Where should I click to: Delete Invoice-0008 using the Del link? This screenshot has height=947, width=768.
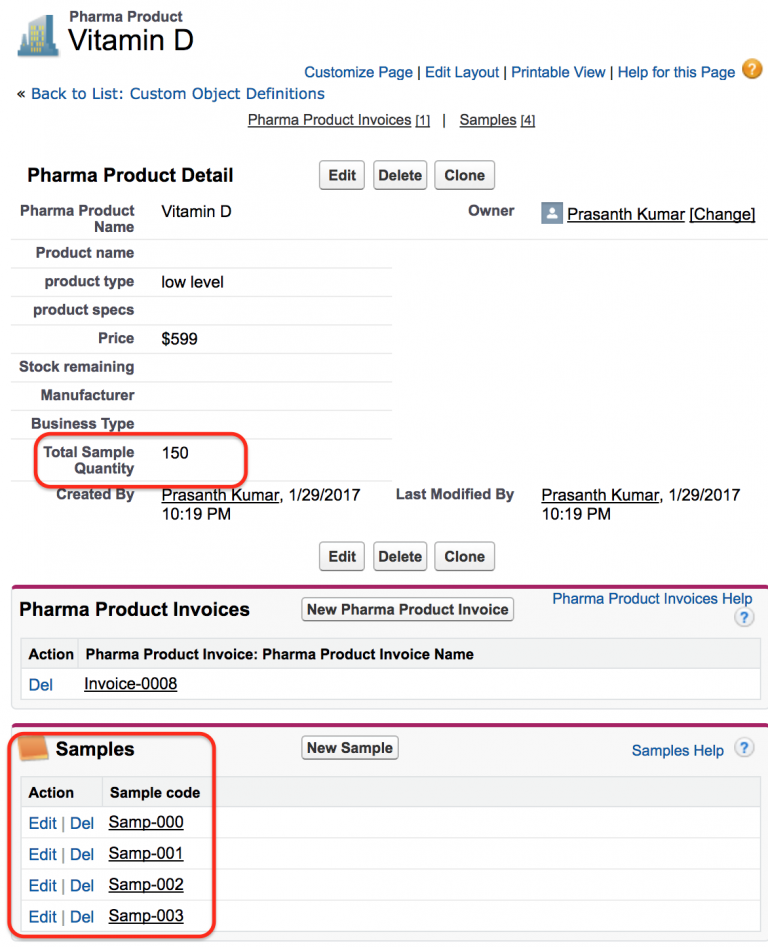click(41, 685)
